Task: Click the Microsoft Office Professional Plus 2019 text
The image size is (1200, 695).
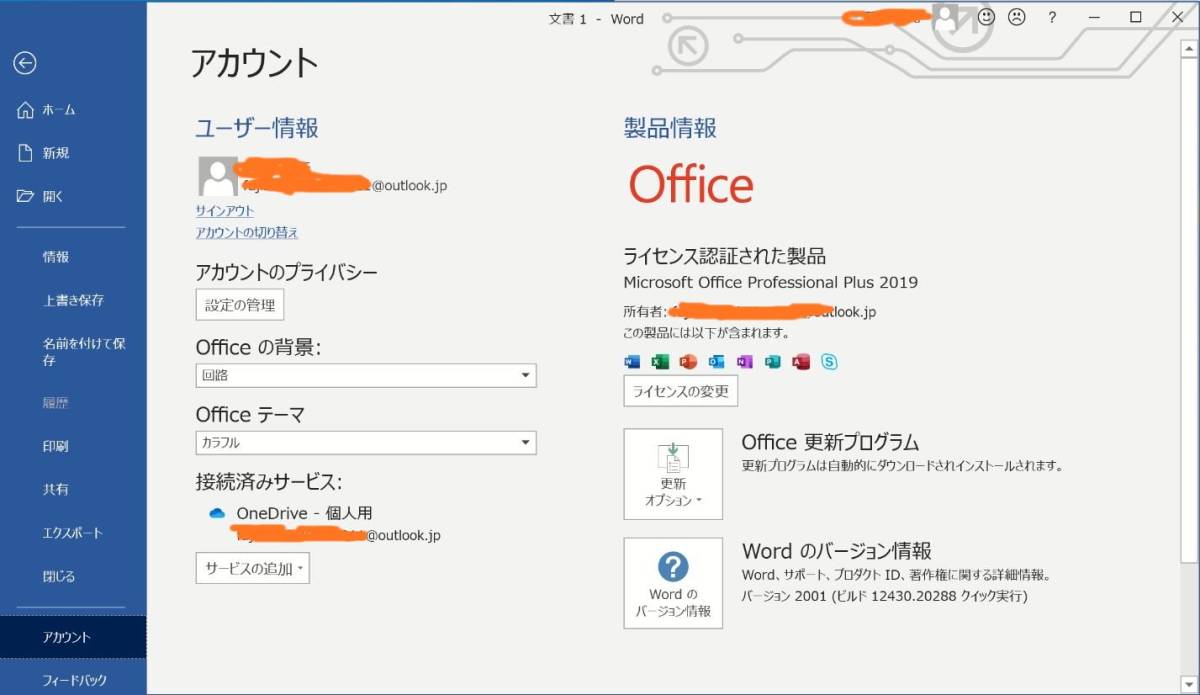Action: tap(771, 283)
